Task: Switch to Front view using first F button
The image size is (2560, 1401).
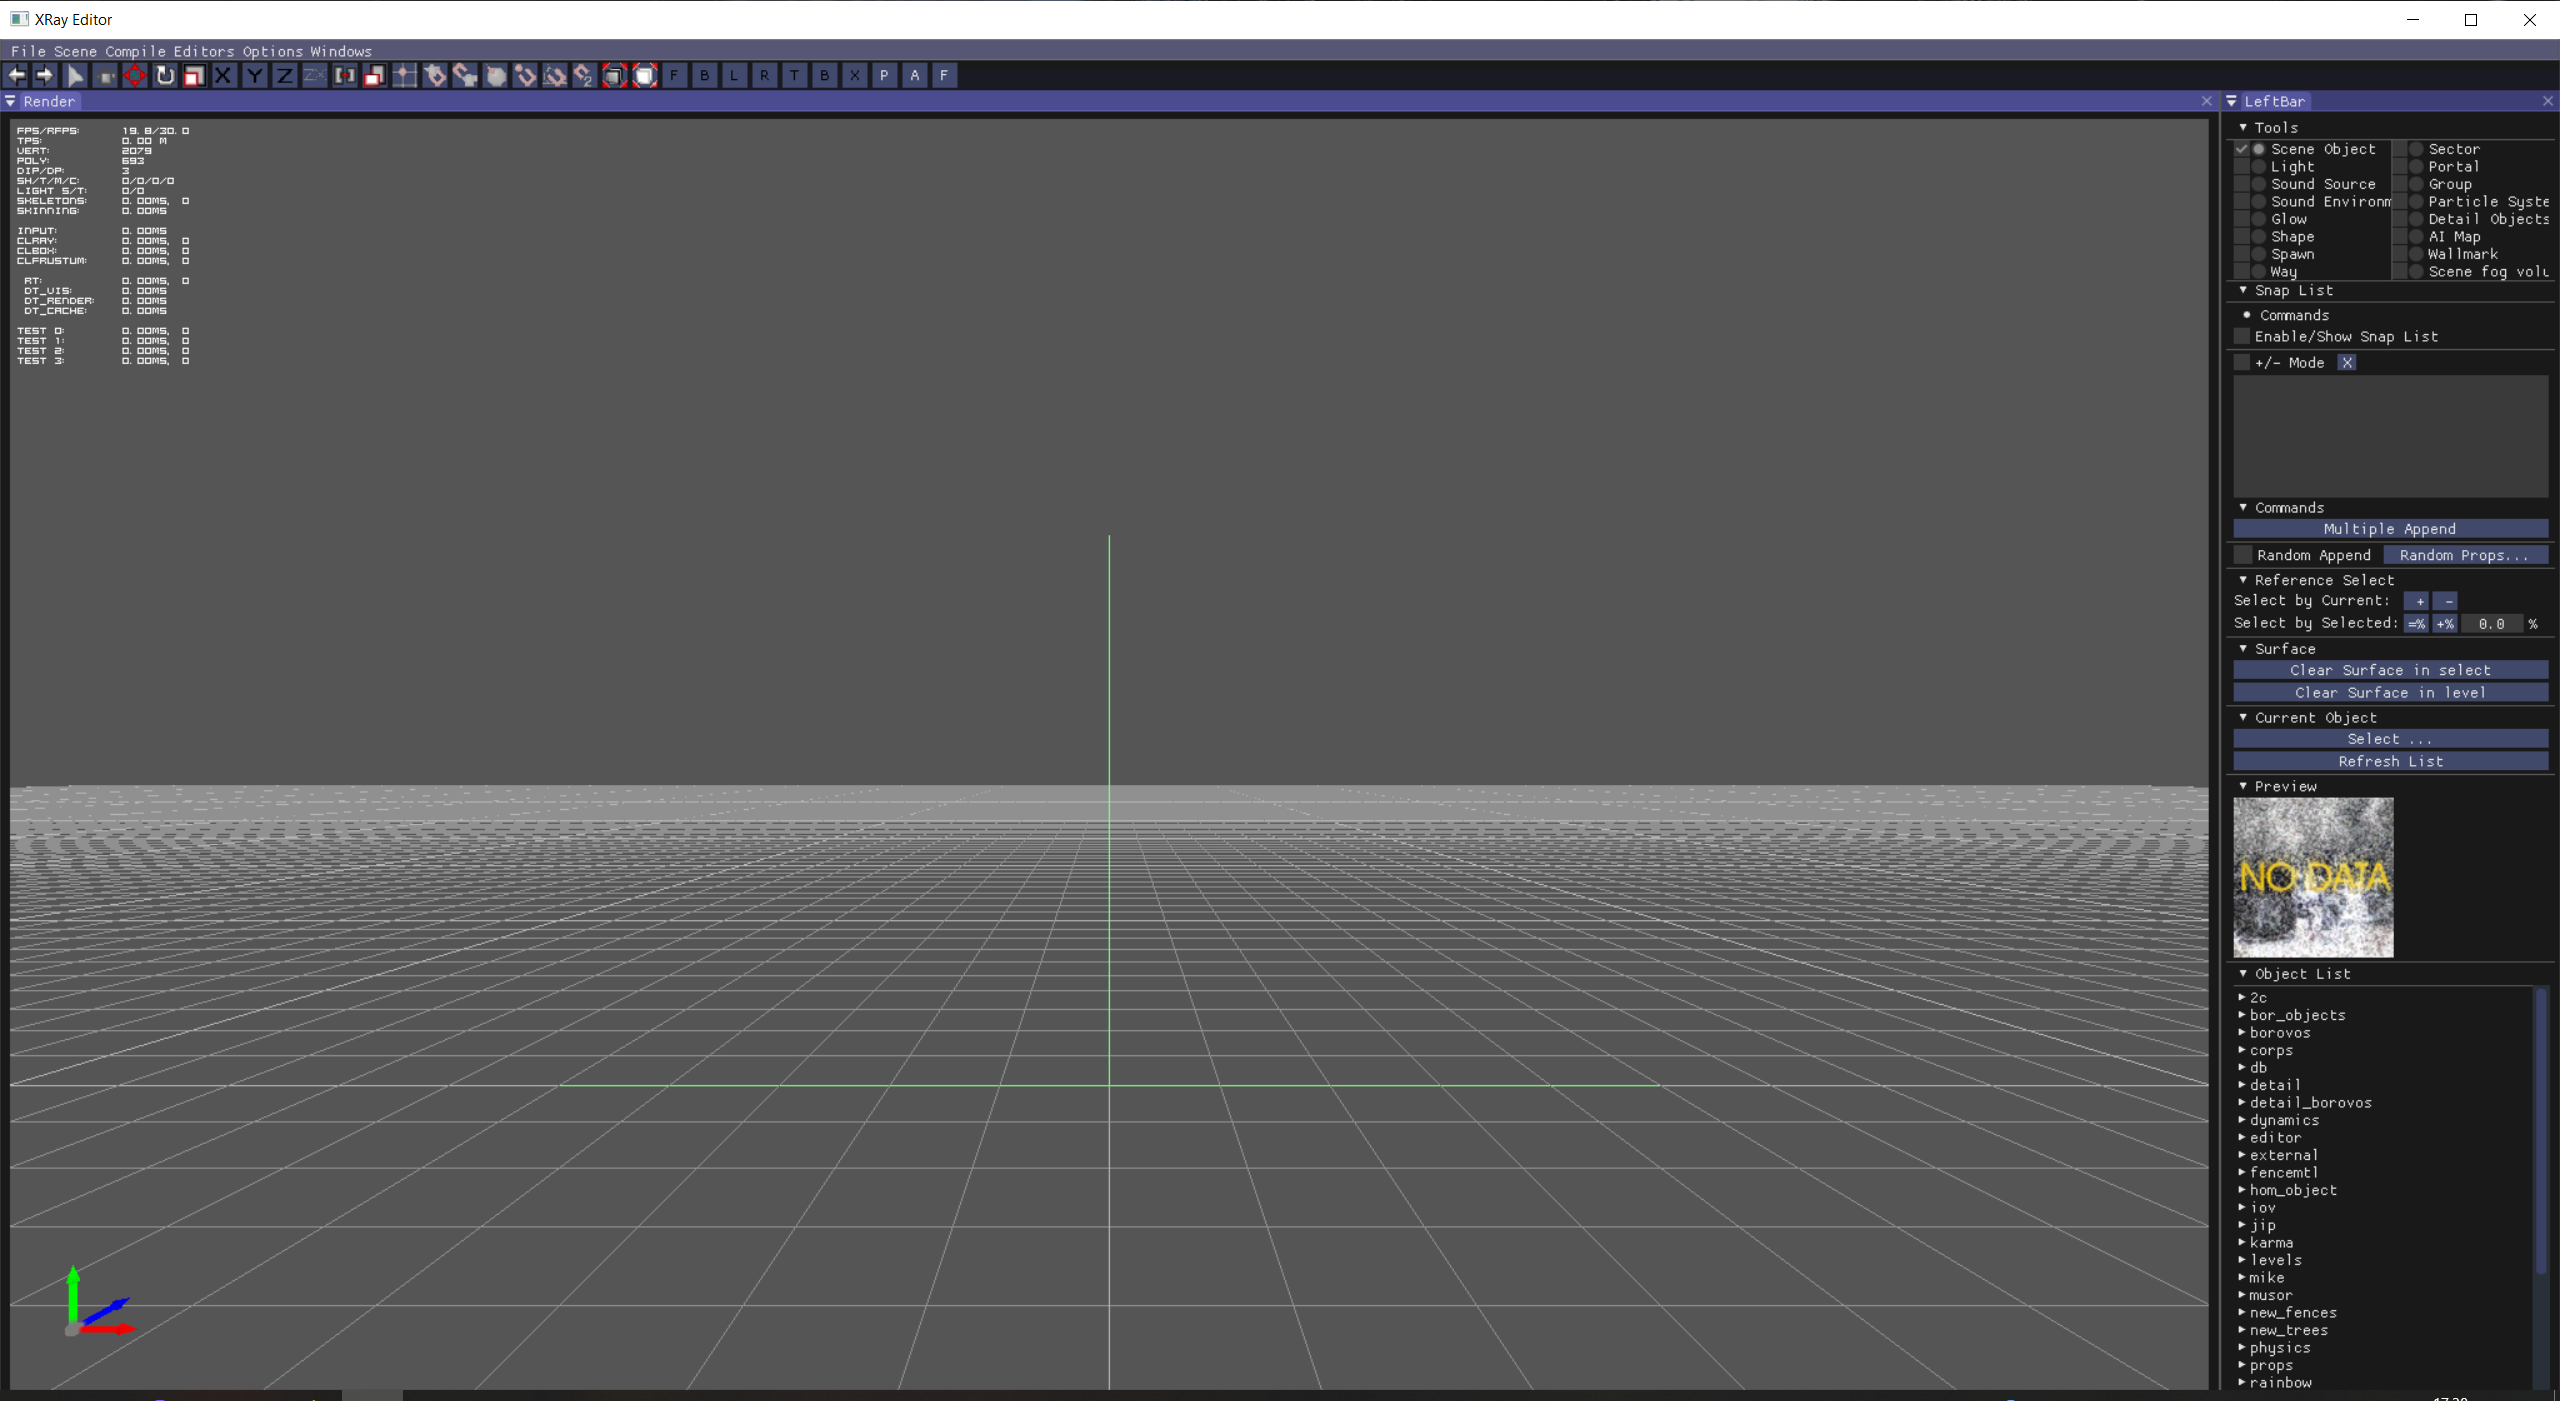Action: click(675, 75)
